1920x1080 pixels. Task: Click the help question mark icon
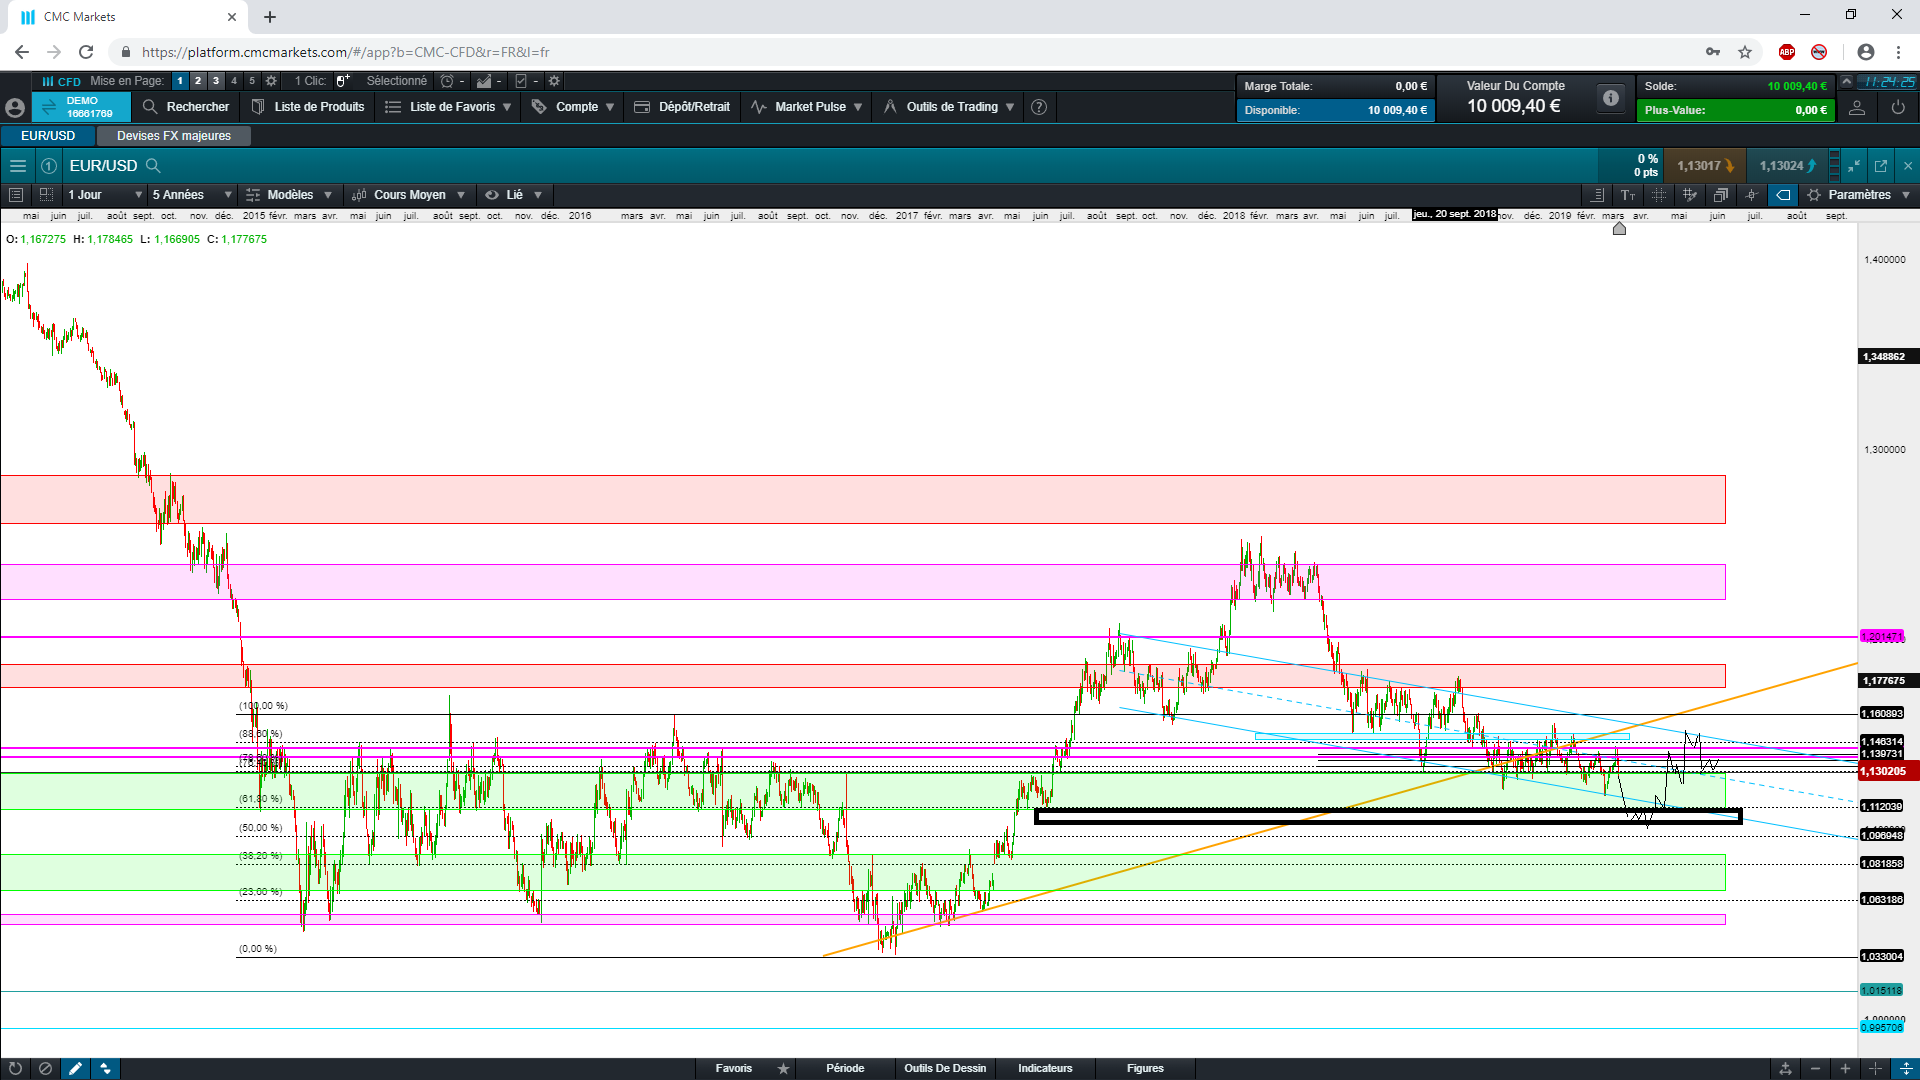[x=1039, y=107]
